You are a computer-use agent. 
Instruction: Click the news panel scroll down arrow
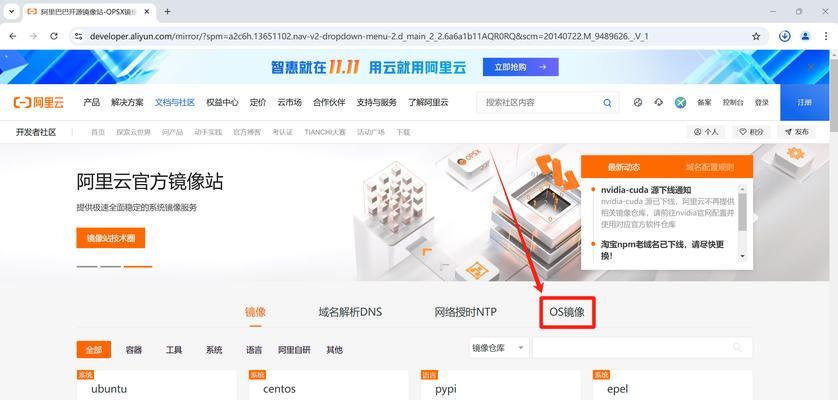(742, 257)
